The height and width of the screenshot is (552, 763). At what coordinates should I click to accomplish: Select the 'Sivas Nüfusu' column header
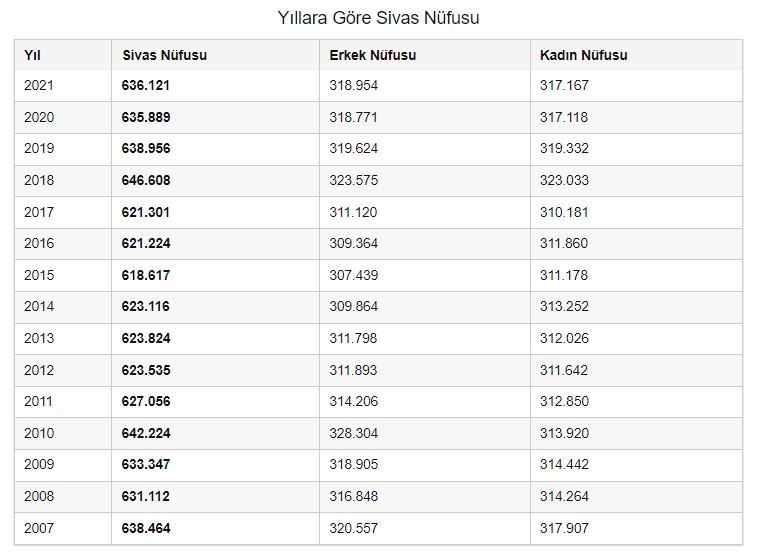coord(164,55)
